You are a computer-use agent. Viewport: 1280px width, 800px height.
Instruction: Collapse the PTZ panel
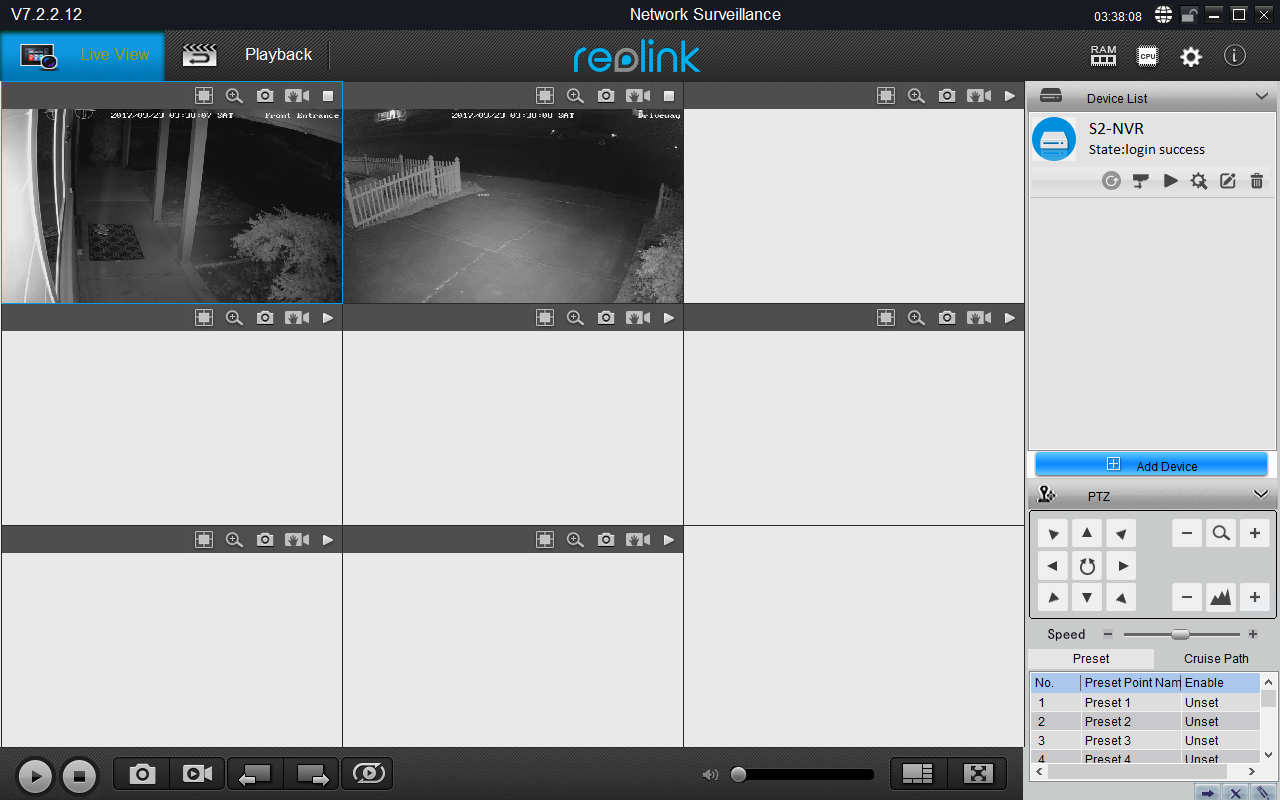click(x=1260, y=495)
